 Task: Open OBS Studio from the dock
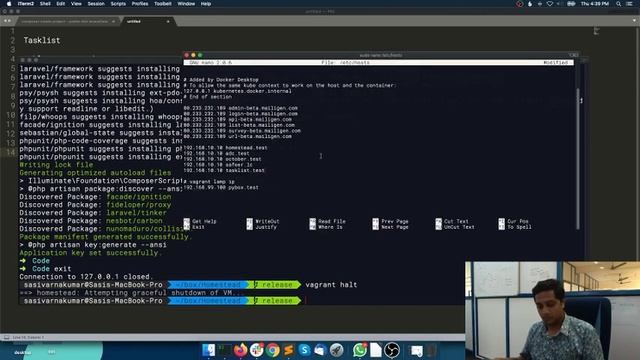tap(392, 350)
